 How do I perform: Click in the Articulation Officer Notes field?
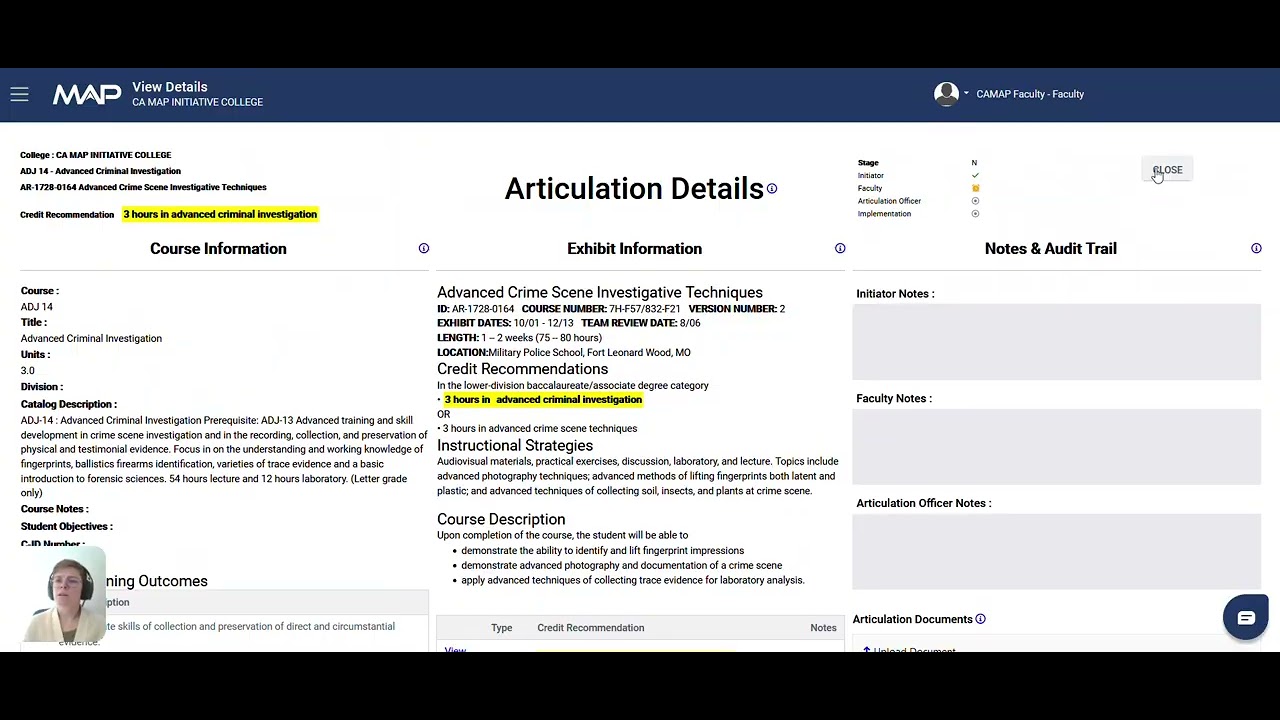tap(1056, 551)
